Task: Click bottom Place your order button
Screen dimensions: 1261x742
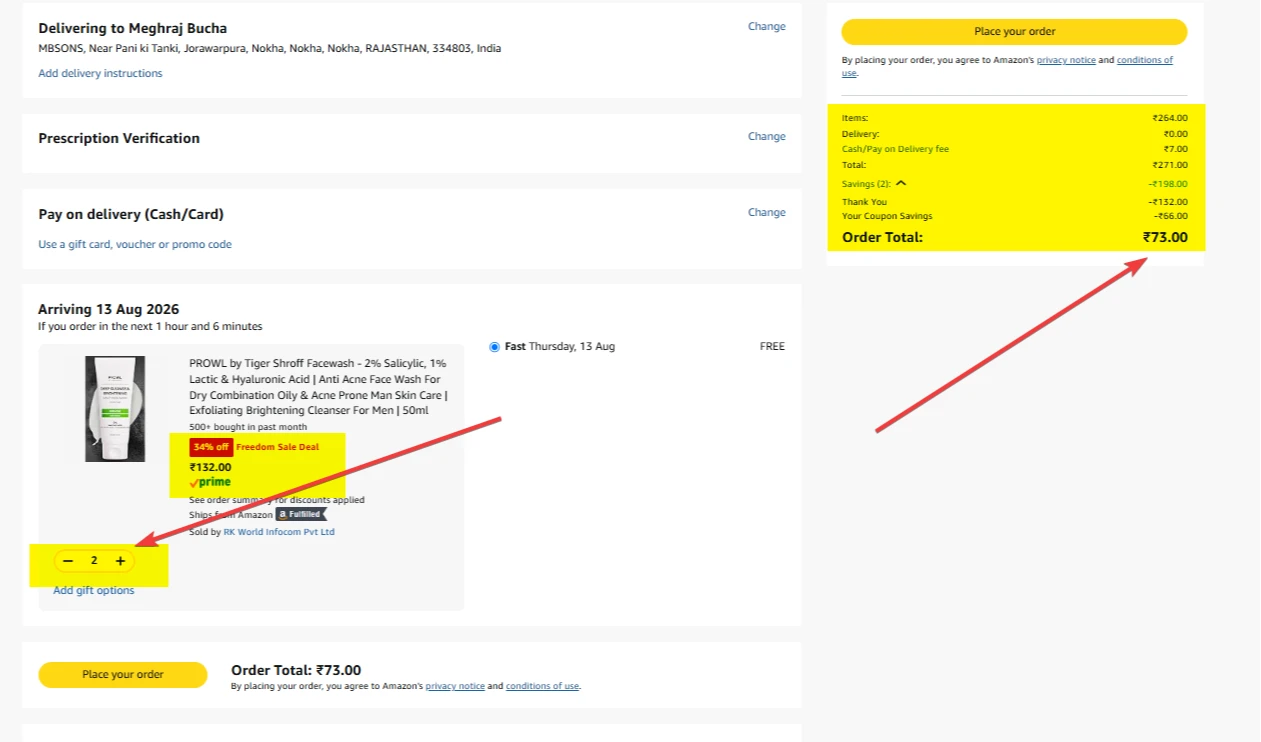Action: (x=123, y=674)
